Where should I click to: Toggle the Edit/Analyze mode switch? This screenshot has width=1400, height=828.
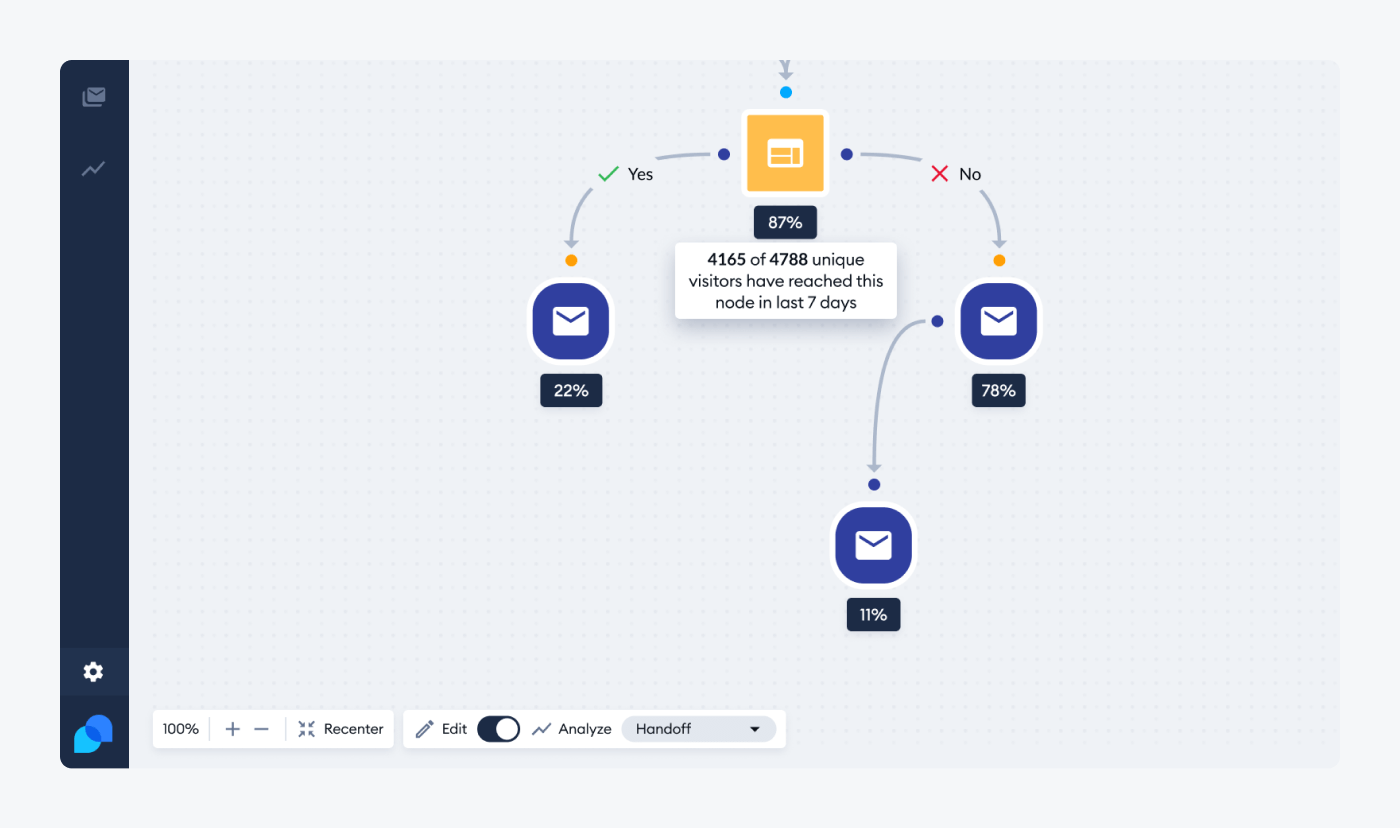pyautogui.click(x=498, y=729)
